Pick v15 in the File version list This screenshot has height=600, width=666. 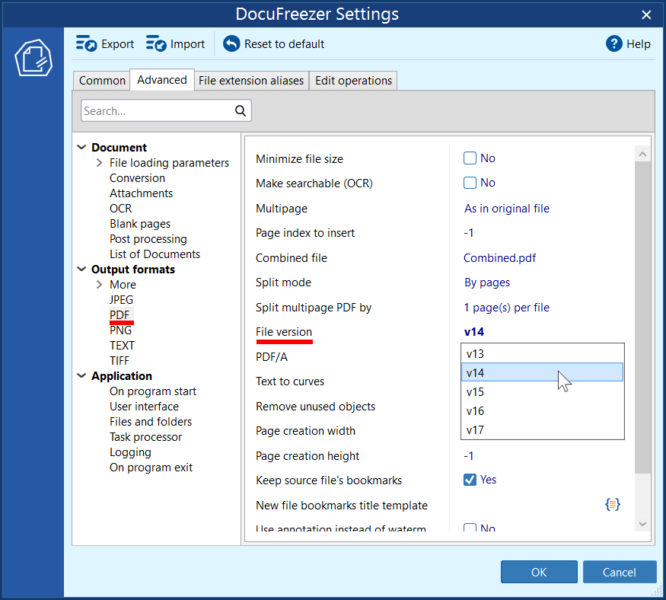pos(542,392)
